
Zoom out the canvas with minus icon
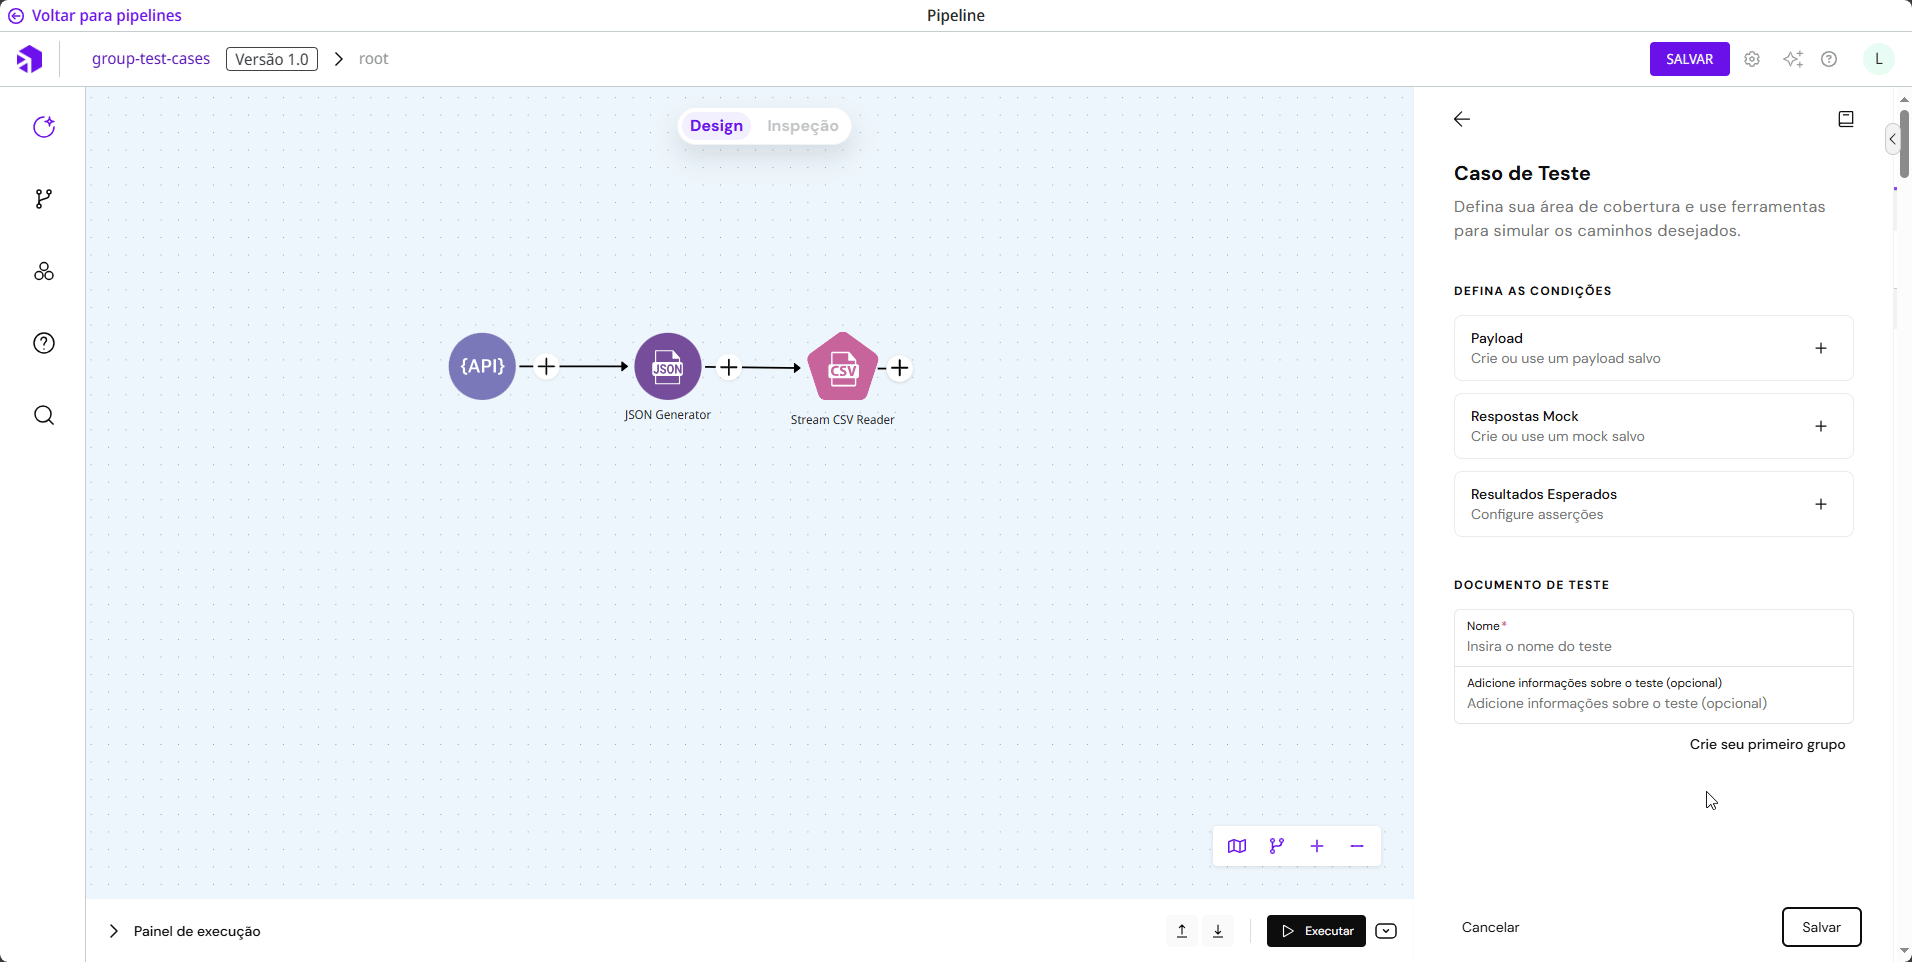[1357, 846]
